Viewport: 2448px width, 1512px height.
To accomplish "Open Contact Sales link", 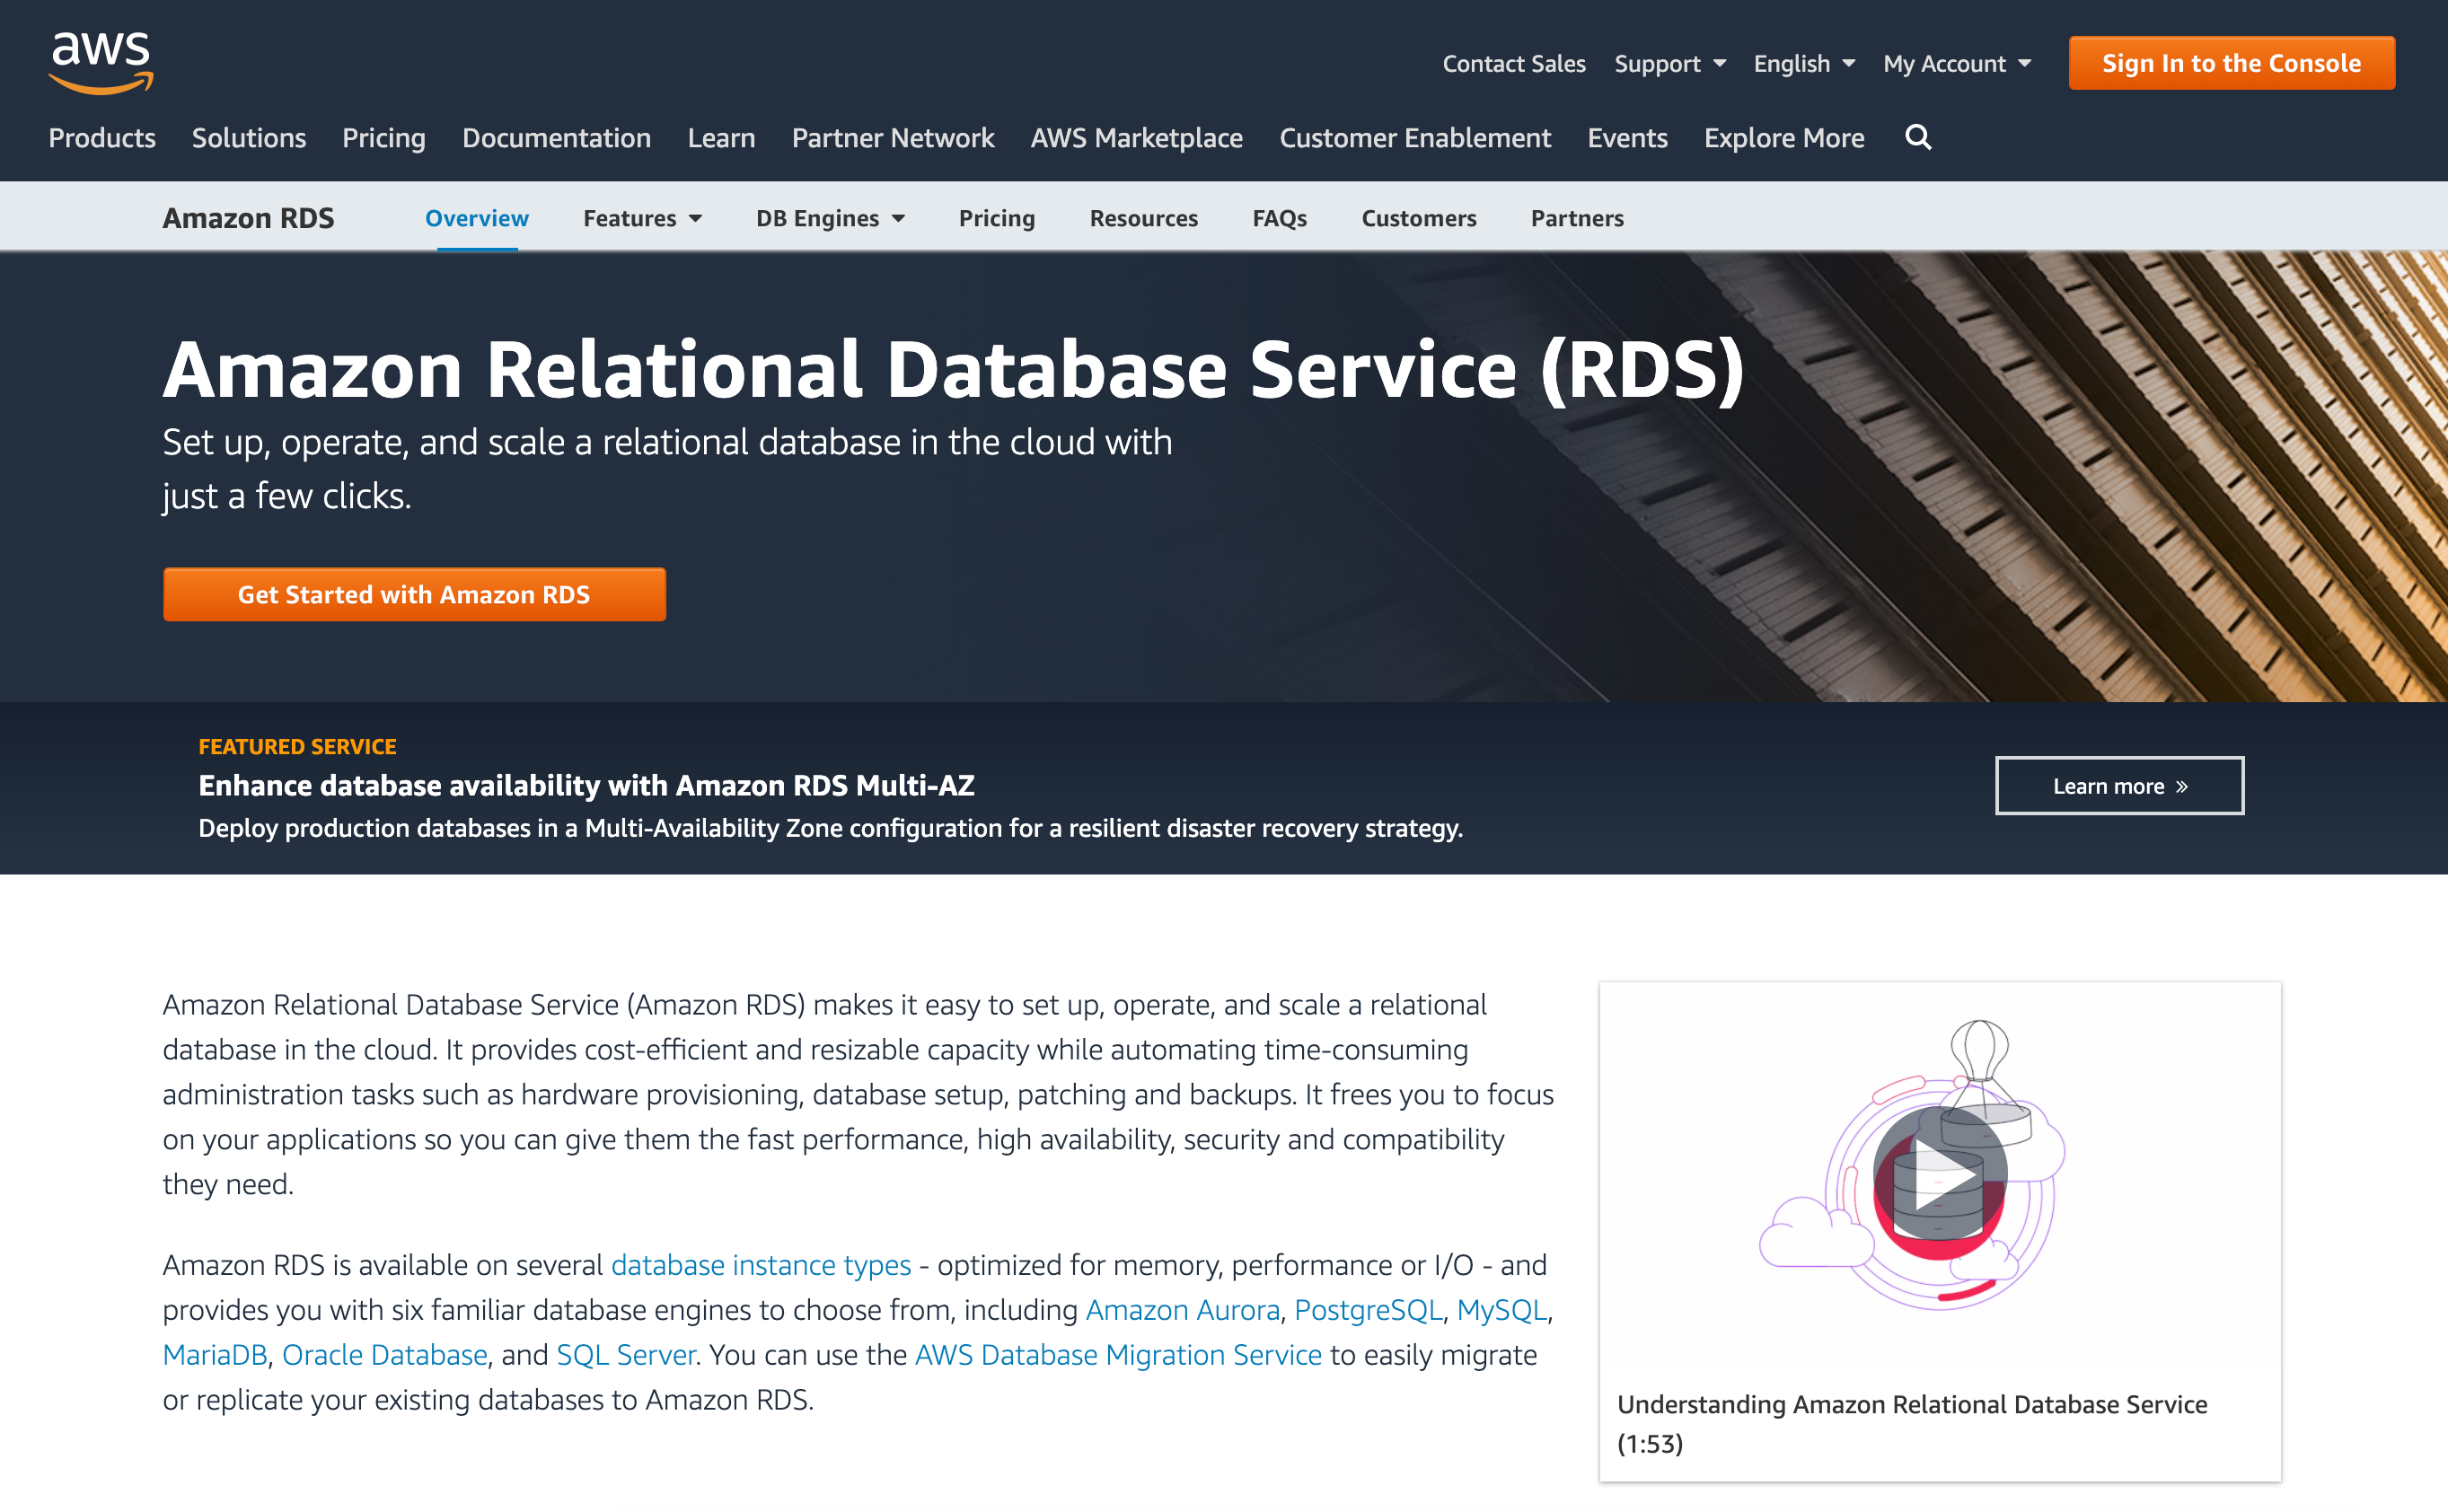I will (x=1513, y=64).
